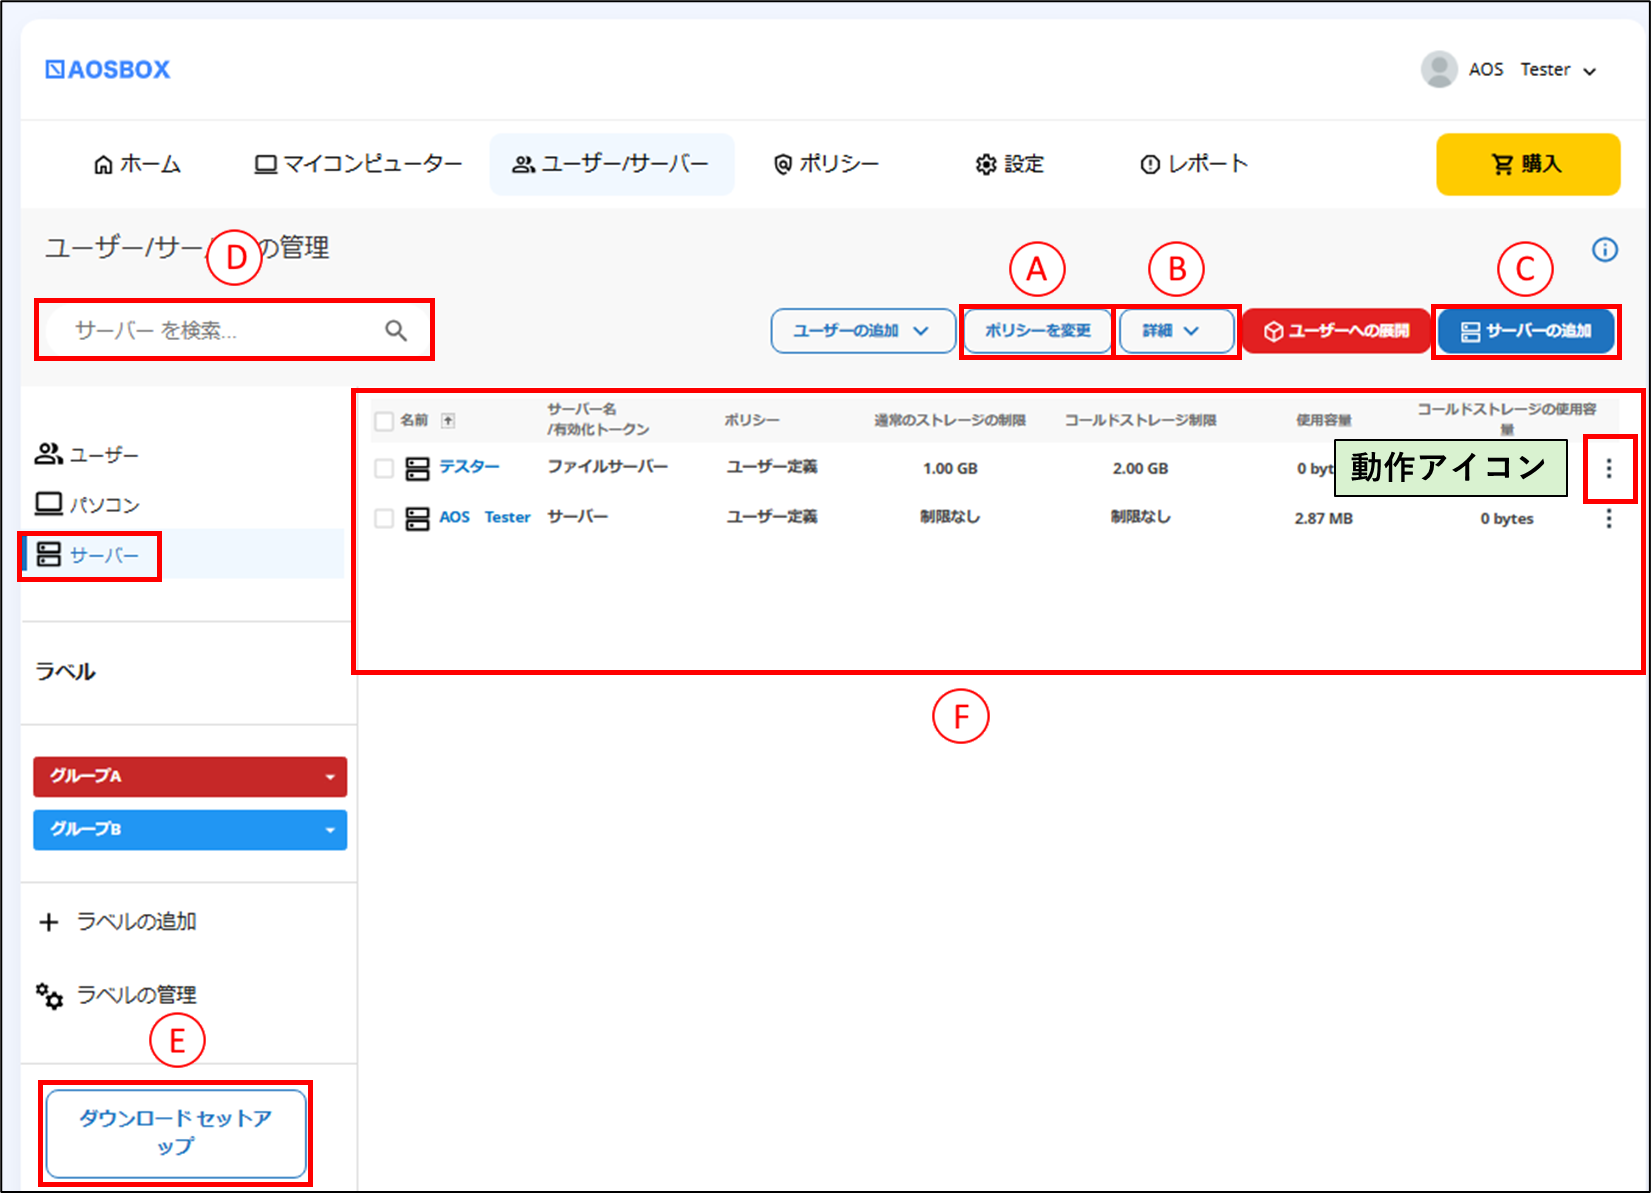Click the blue サーバーの追加 button
1651x1193 pixels.
coord(1526,331)
